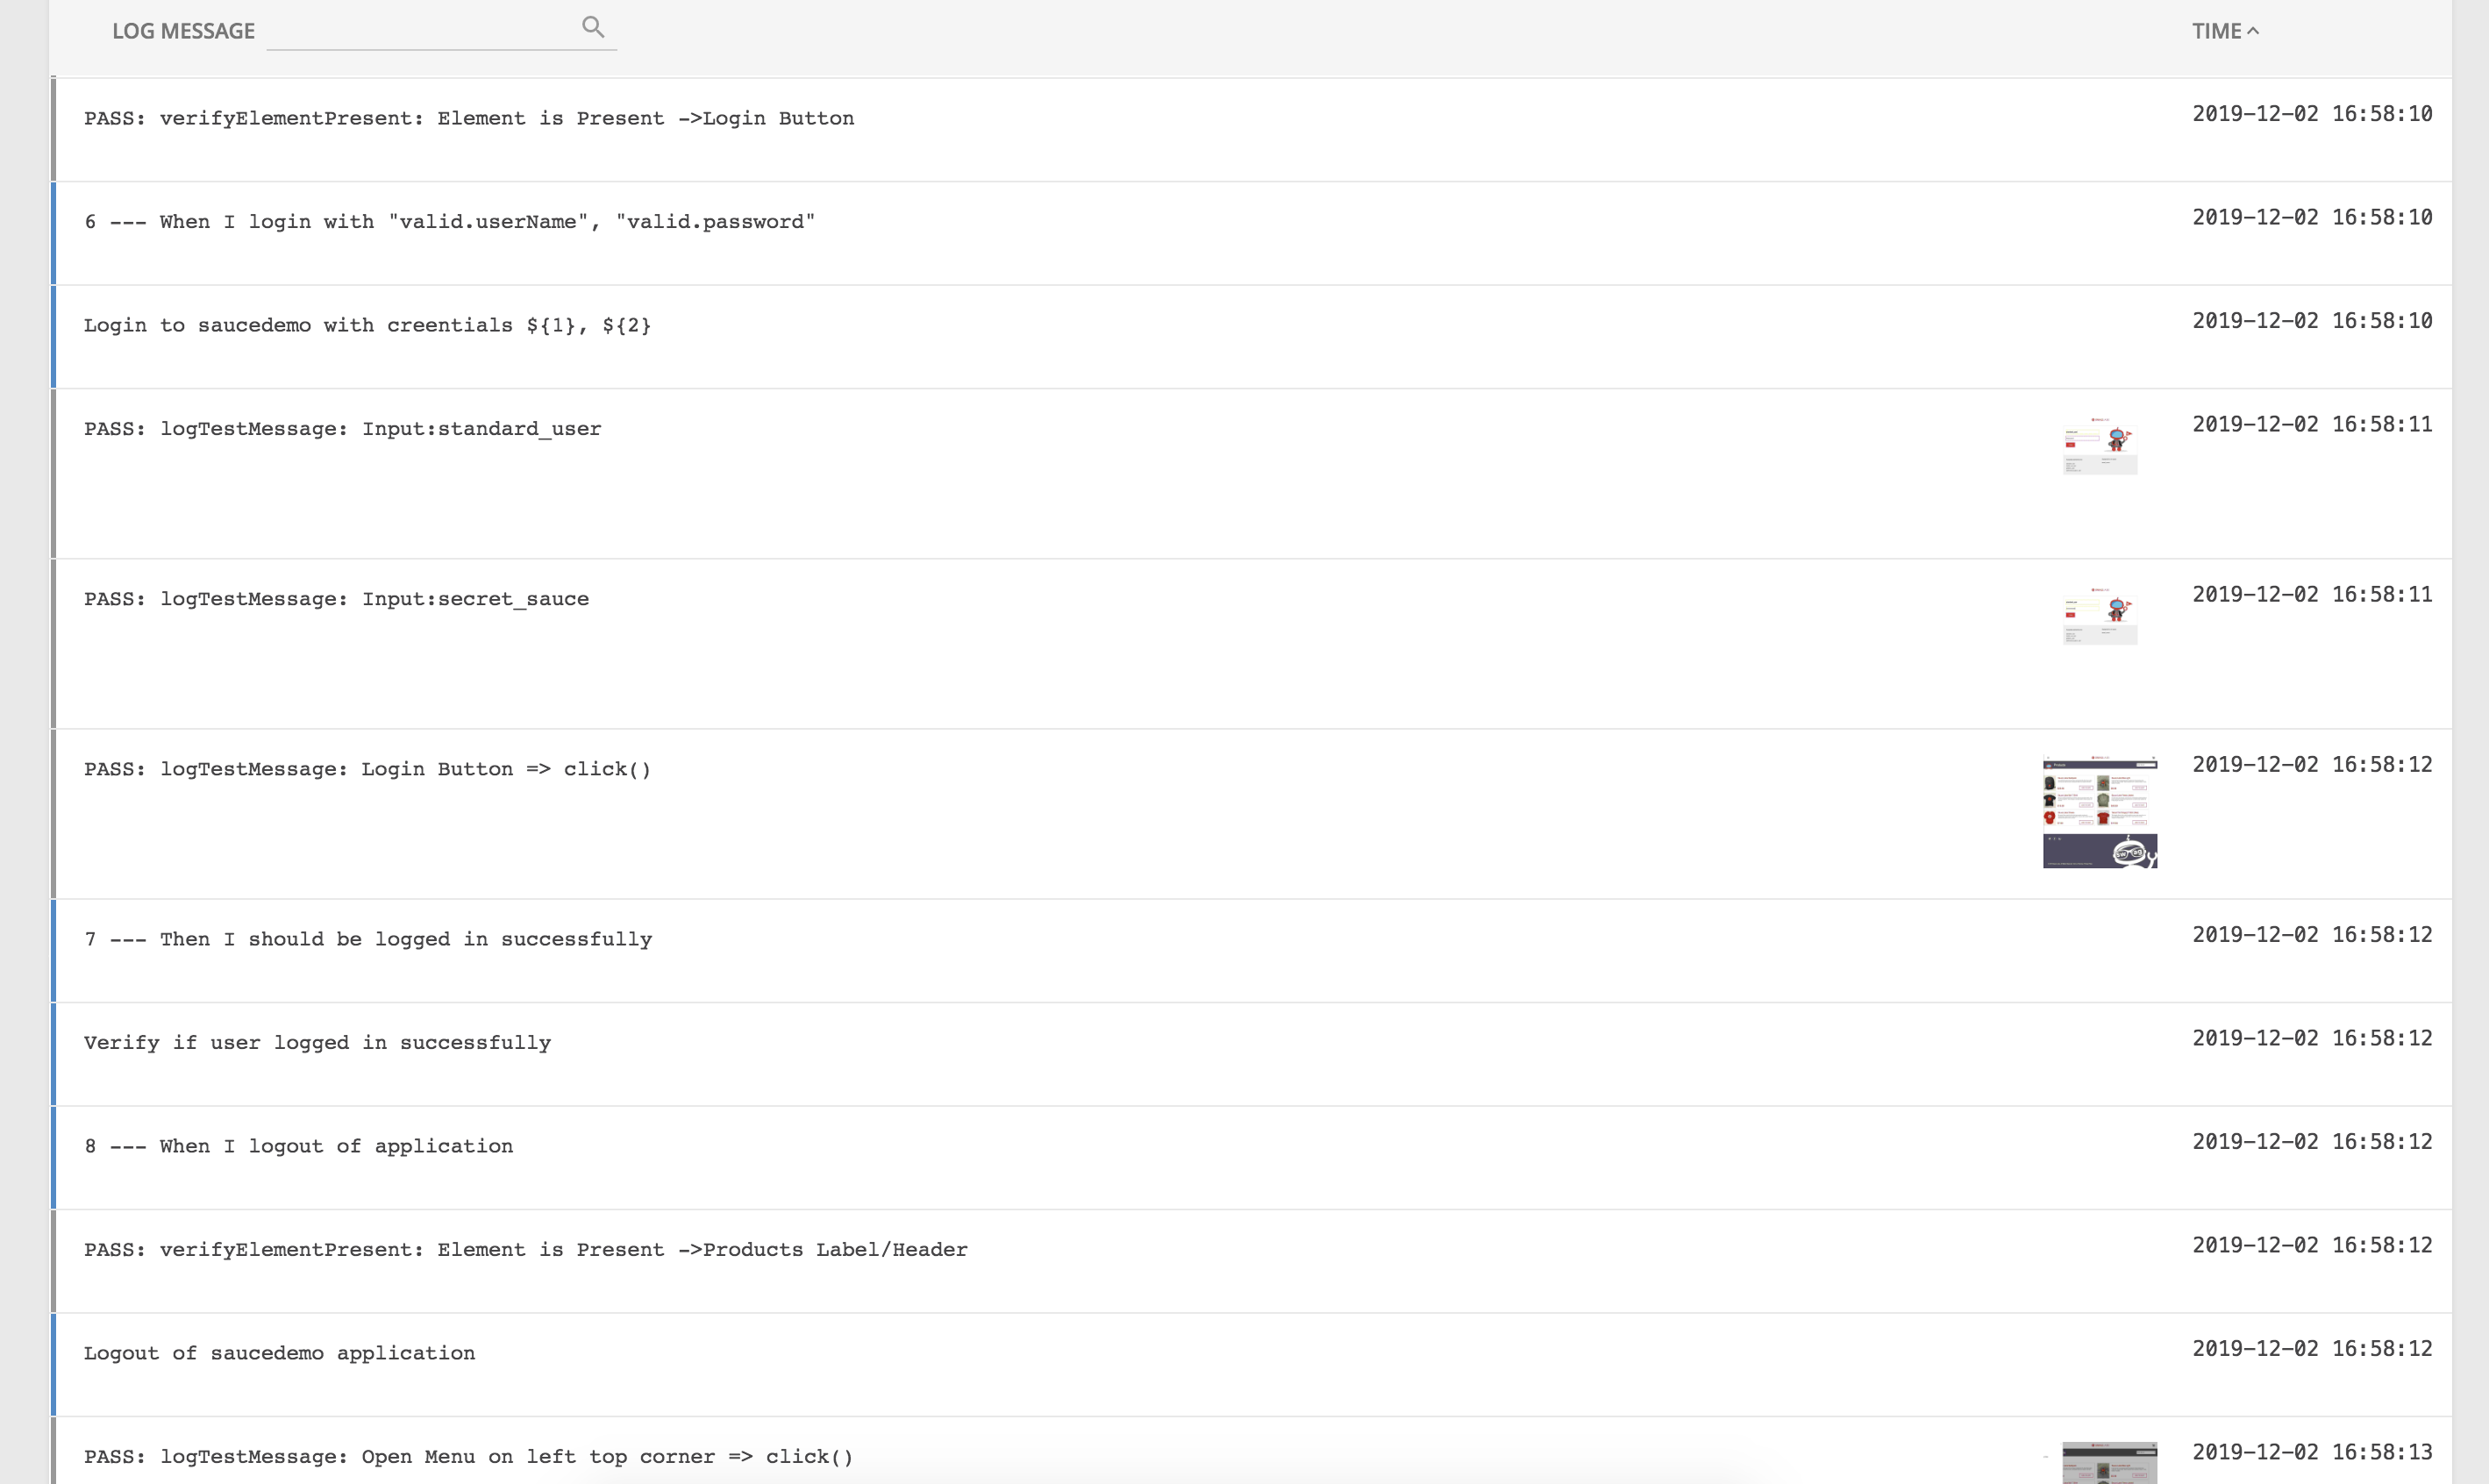Select the 'Login Button => click()' log entry
Screen dimensions: 2489x1484
coord(367,769)
